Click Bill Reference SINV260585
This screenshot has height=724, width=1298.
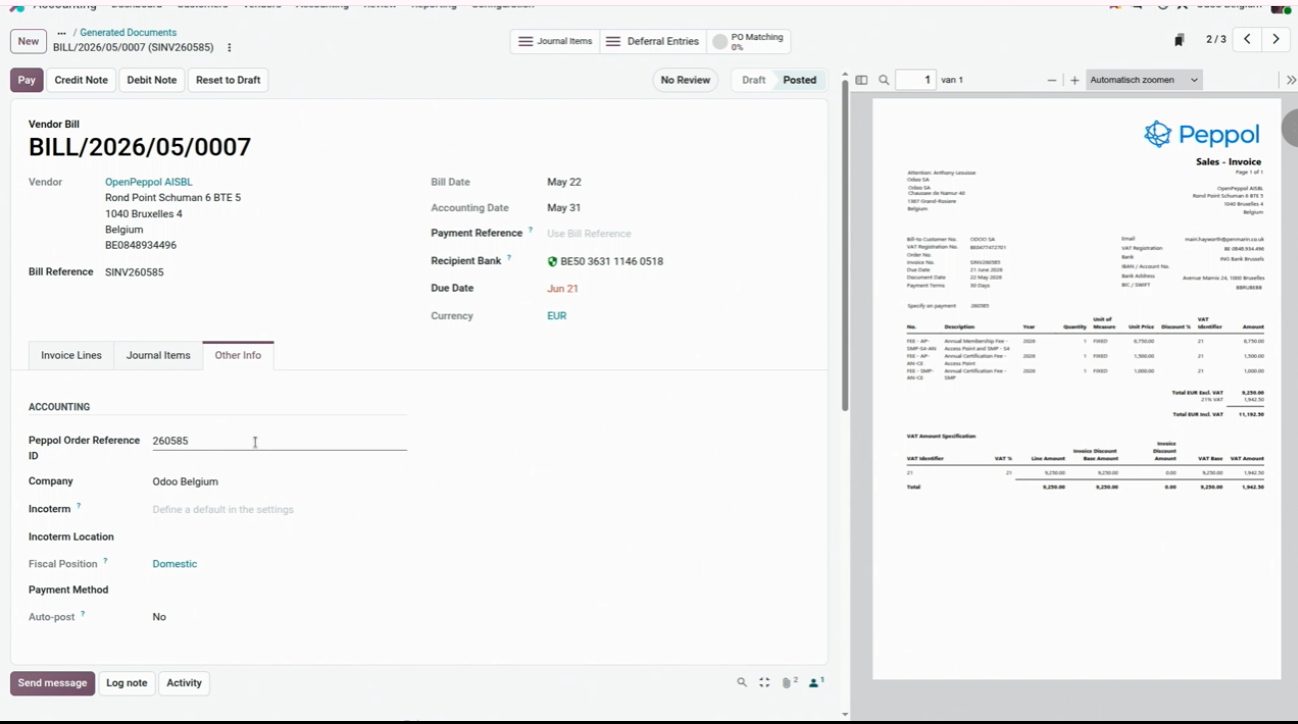tap(134, 272)
